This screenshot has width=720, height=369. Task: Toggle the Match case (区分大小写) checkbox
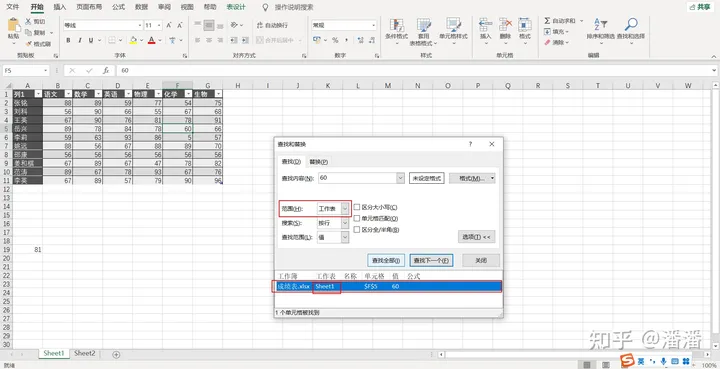(357, 207)
